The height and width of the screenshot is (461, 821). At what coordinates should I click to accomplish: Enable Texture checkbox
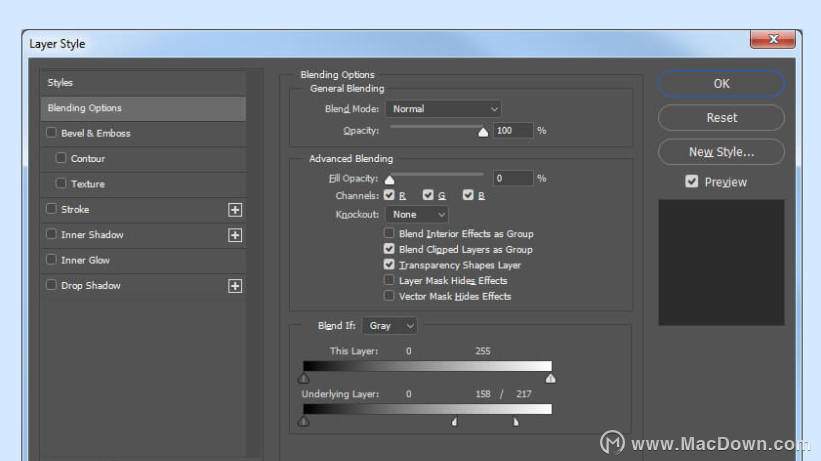pos(61,183)
